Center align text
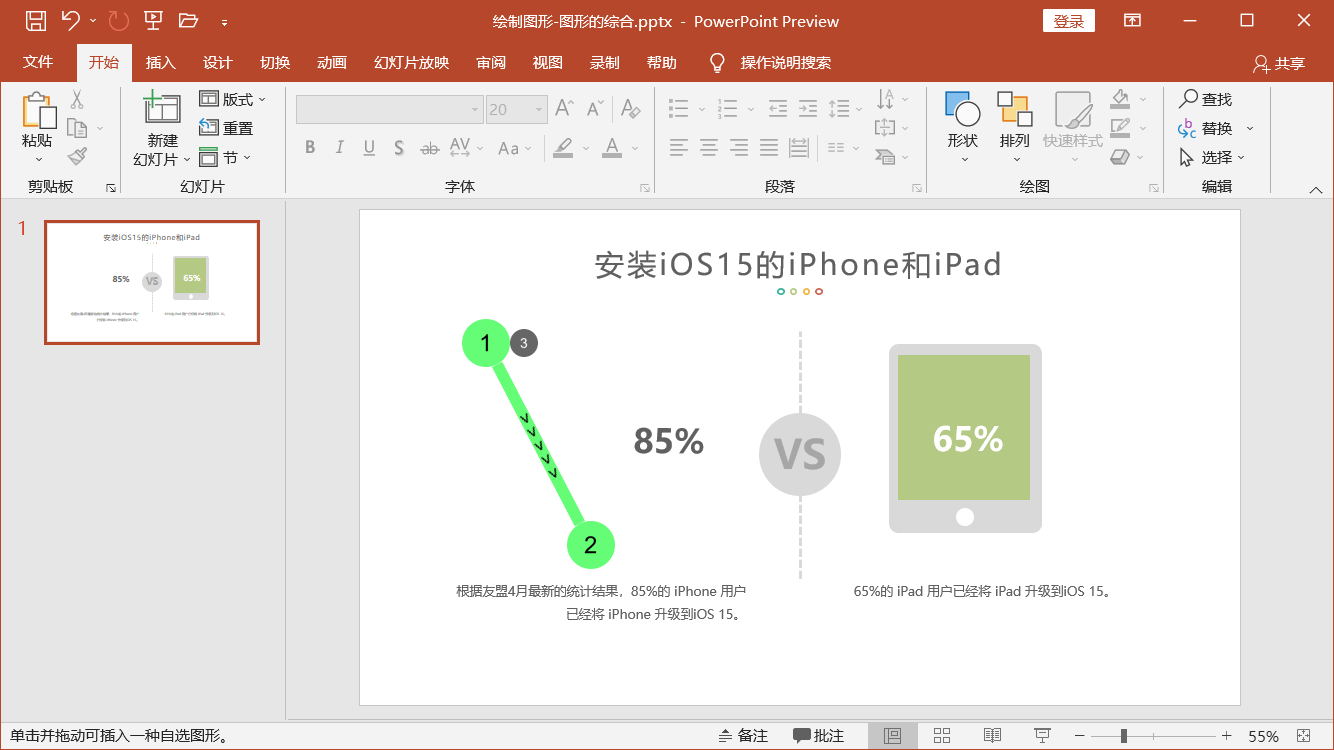1334x750 pixels. [x=709, y=148]
